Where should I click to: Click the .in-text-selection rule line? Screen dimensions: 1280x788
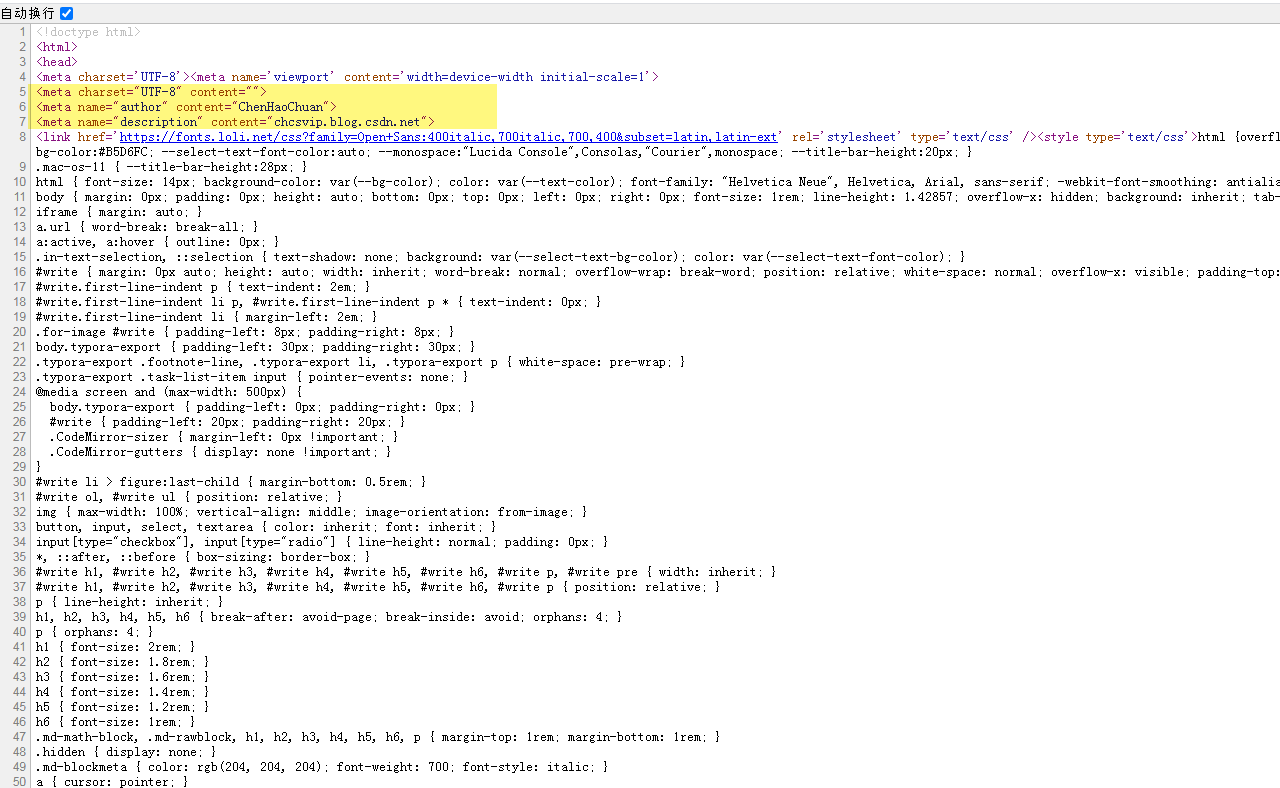pyautogui.click(x=501, y=257)
